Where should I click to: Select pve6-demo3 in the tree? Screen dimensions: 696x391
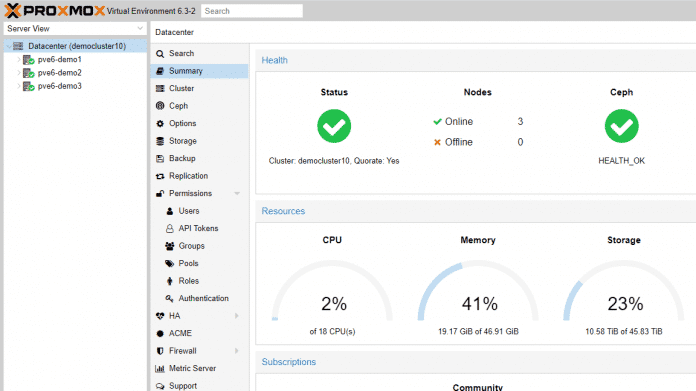coord(75,86)
